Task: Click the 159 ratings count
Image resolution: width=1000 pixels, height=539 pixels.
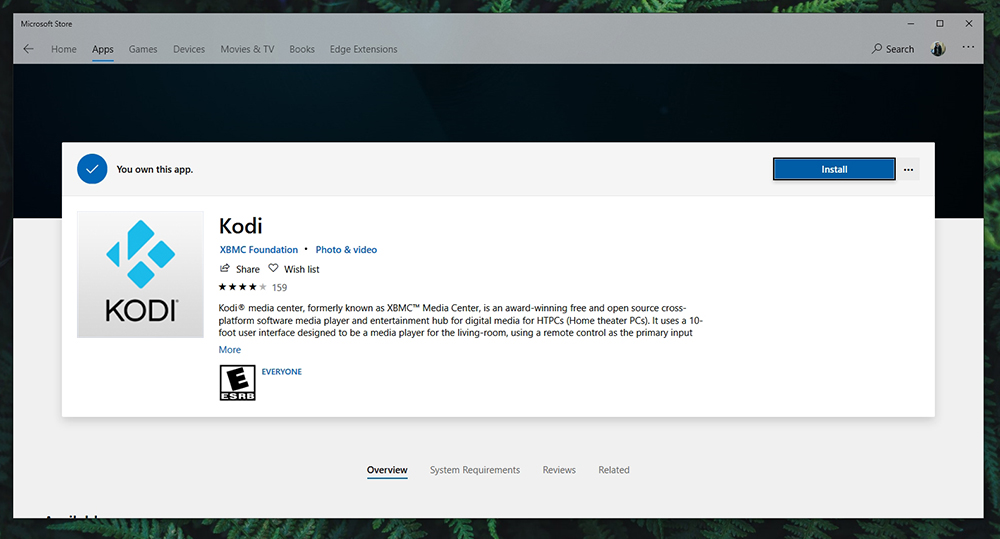Action: click(279, 288)
